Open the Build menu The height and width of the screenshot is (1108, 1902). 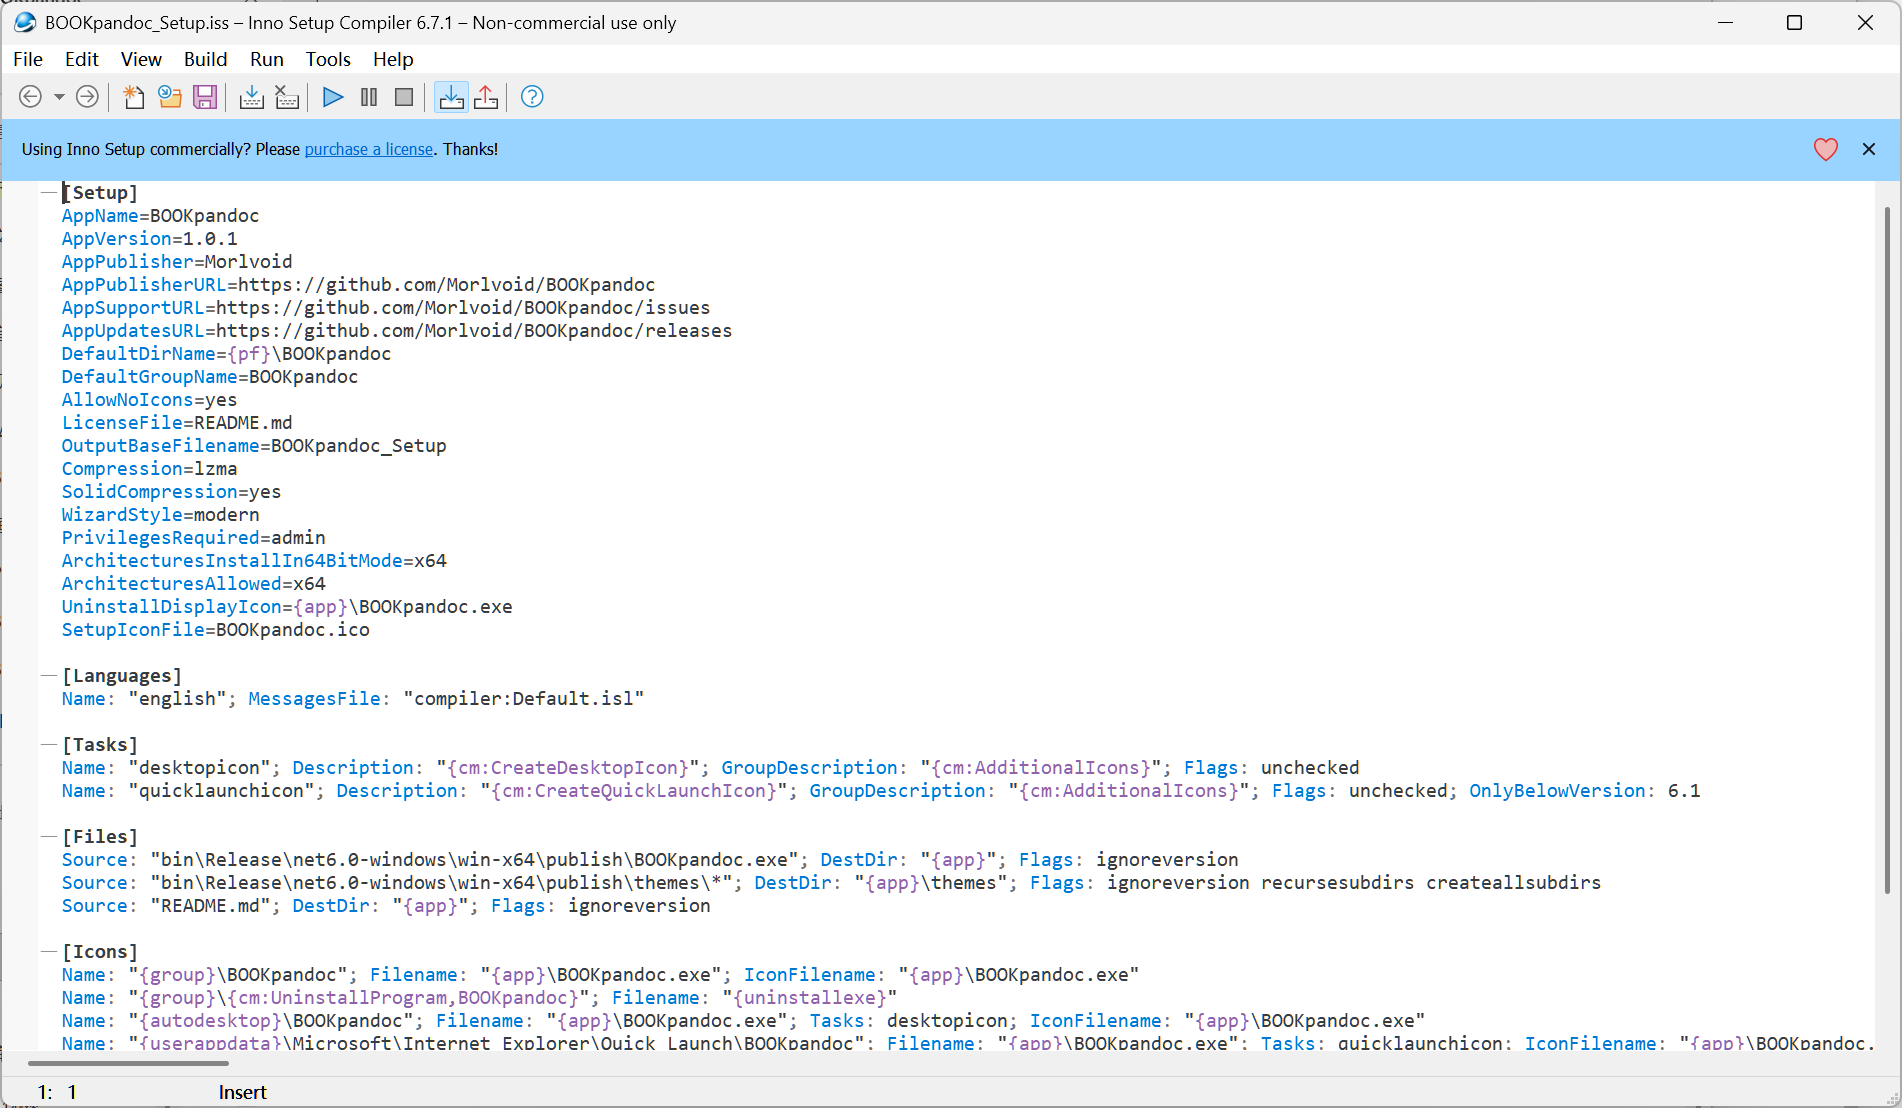[205, 59]
